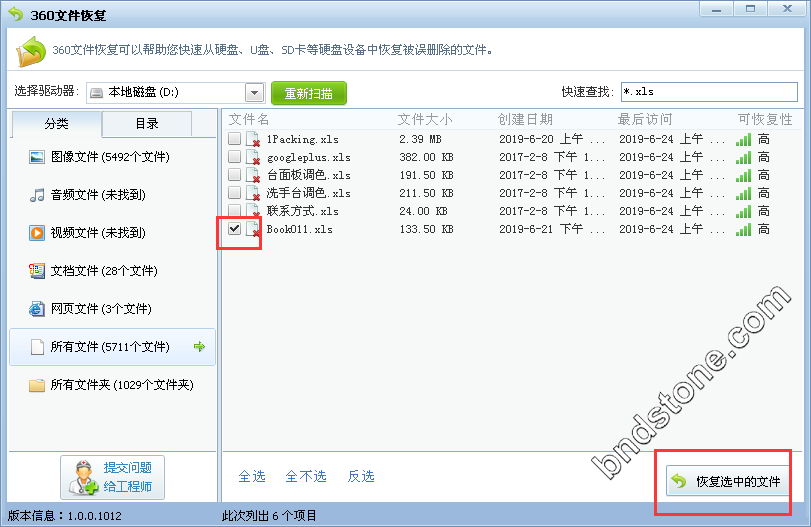The height and width of the screenshot is (527, 811).
Task: Click the 反选 link
Action: point(361,476)
